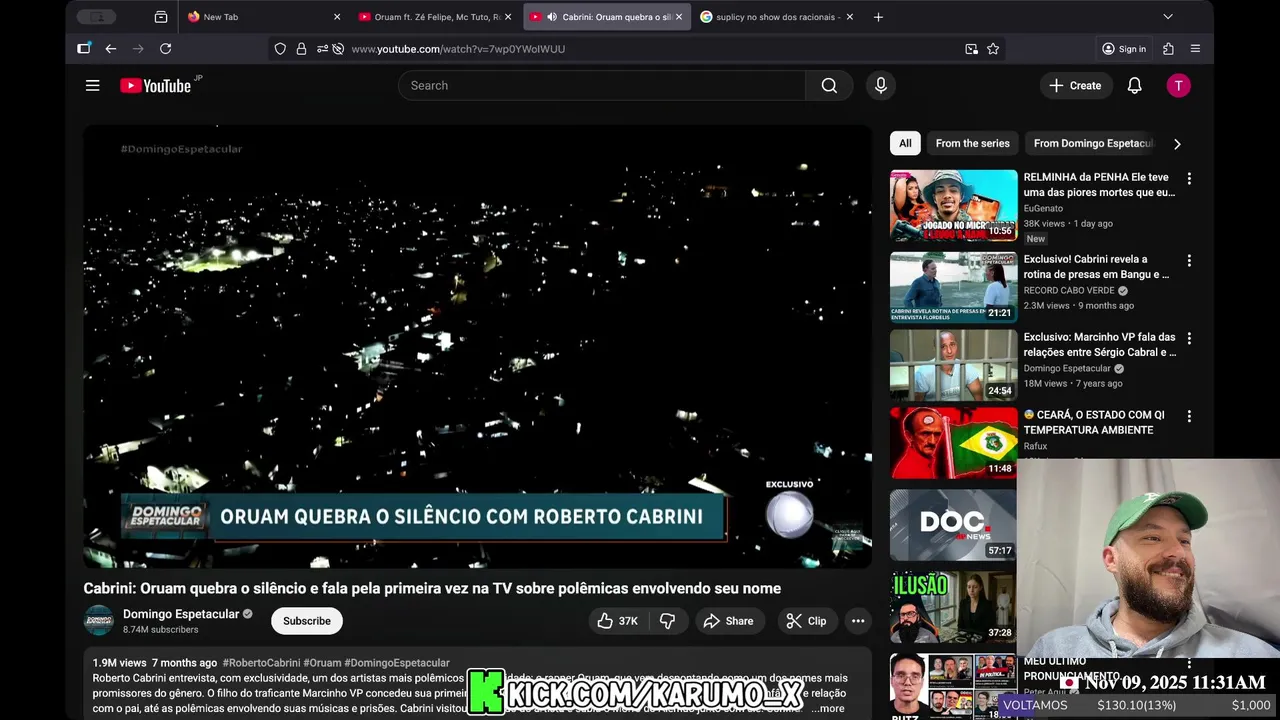This screenshot has height=720, width=1280.
Task: Reload the page with the refresh icon
Action: [166, 49]
